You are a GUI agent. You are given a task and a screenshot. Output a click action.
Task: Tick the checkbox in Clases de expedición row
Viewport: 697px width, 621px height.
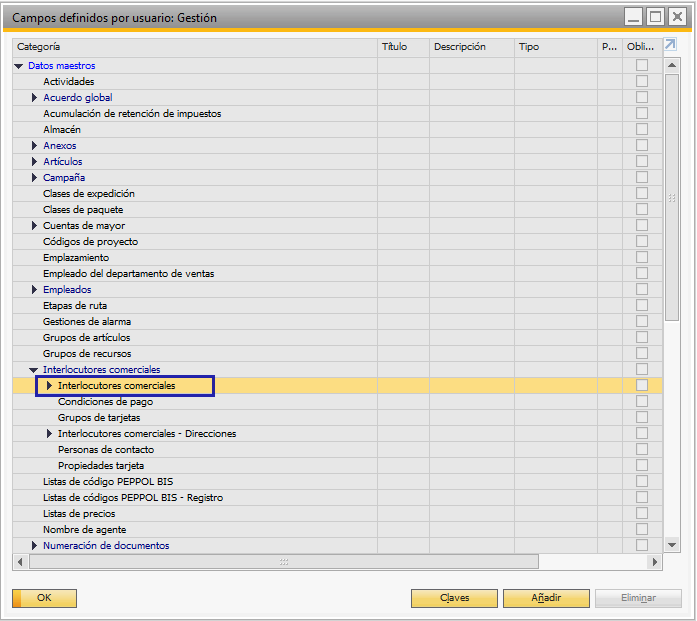642,193
